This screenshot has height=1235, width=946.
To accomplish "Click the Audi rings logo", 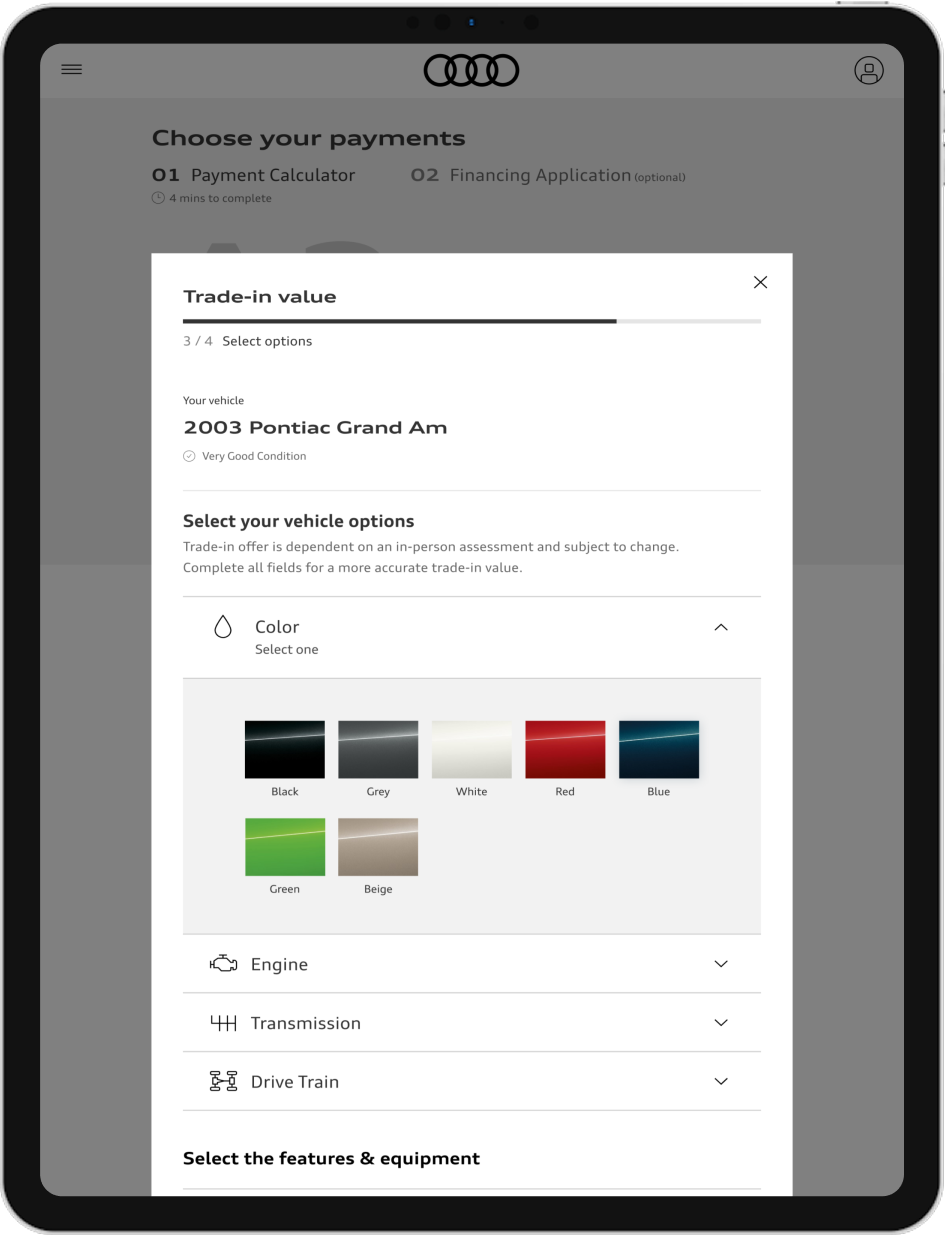I will tap(472, 70).
